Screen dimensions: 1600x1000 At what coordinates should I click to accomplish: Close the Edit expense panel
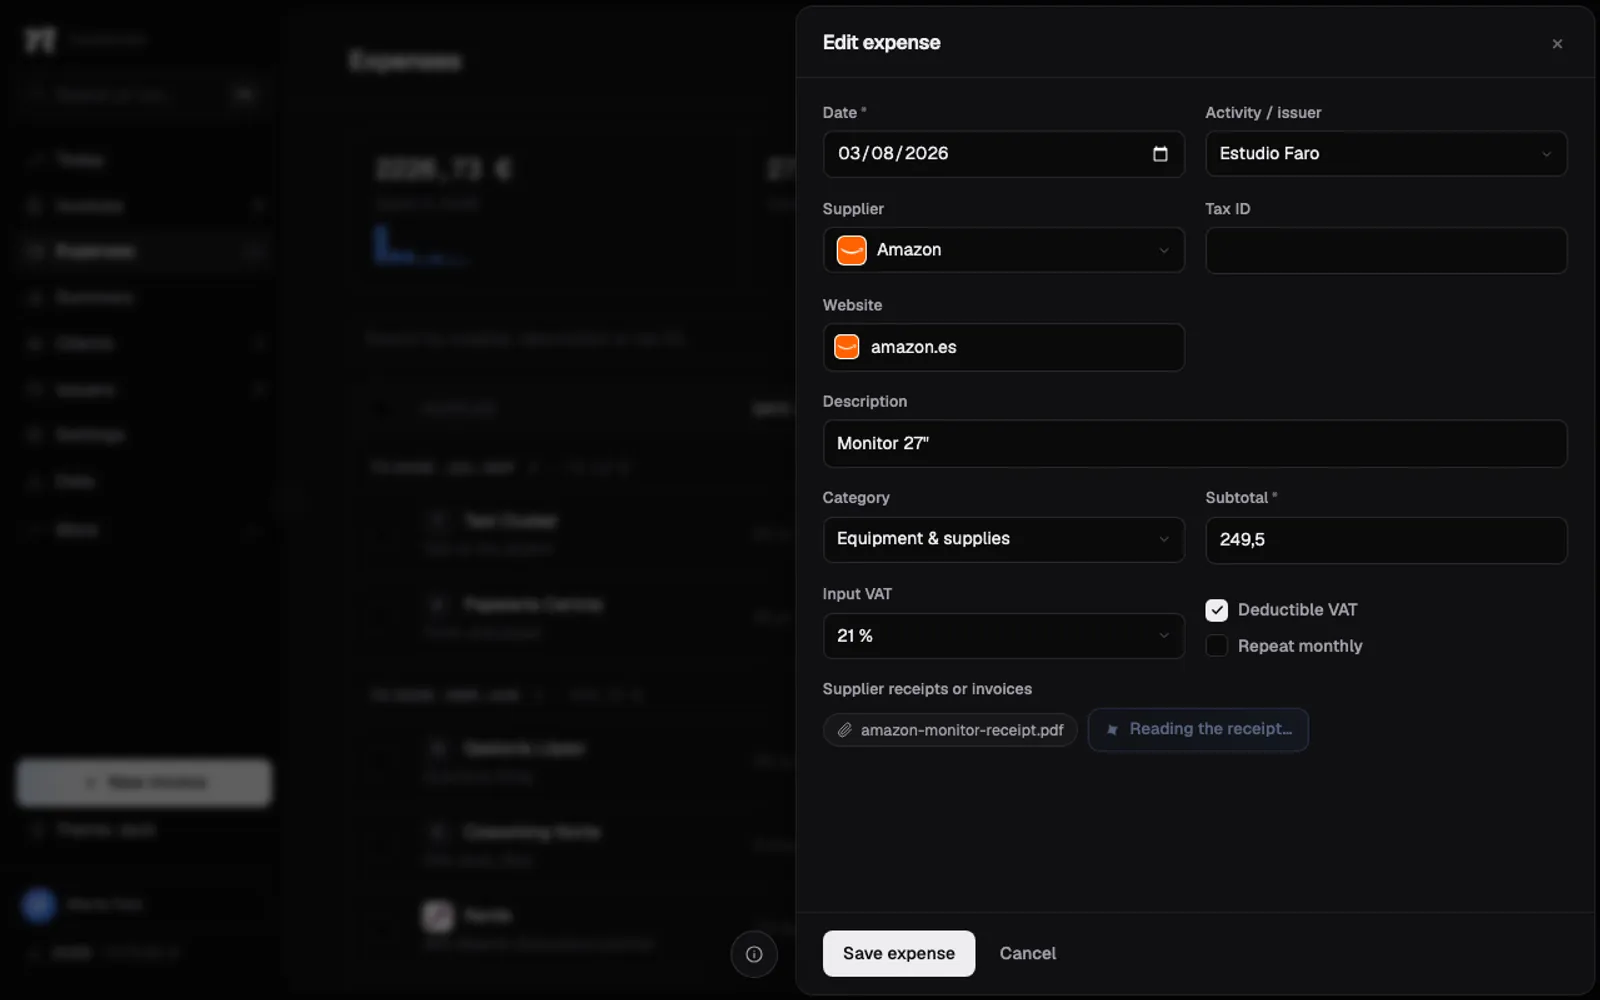pos(1557,44)
